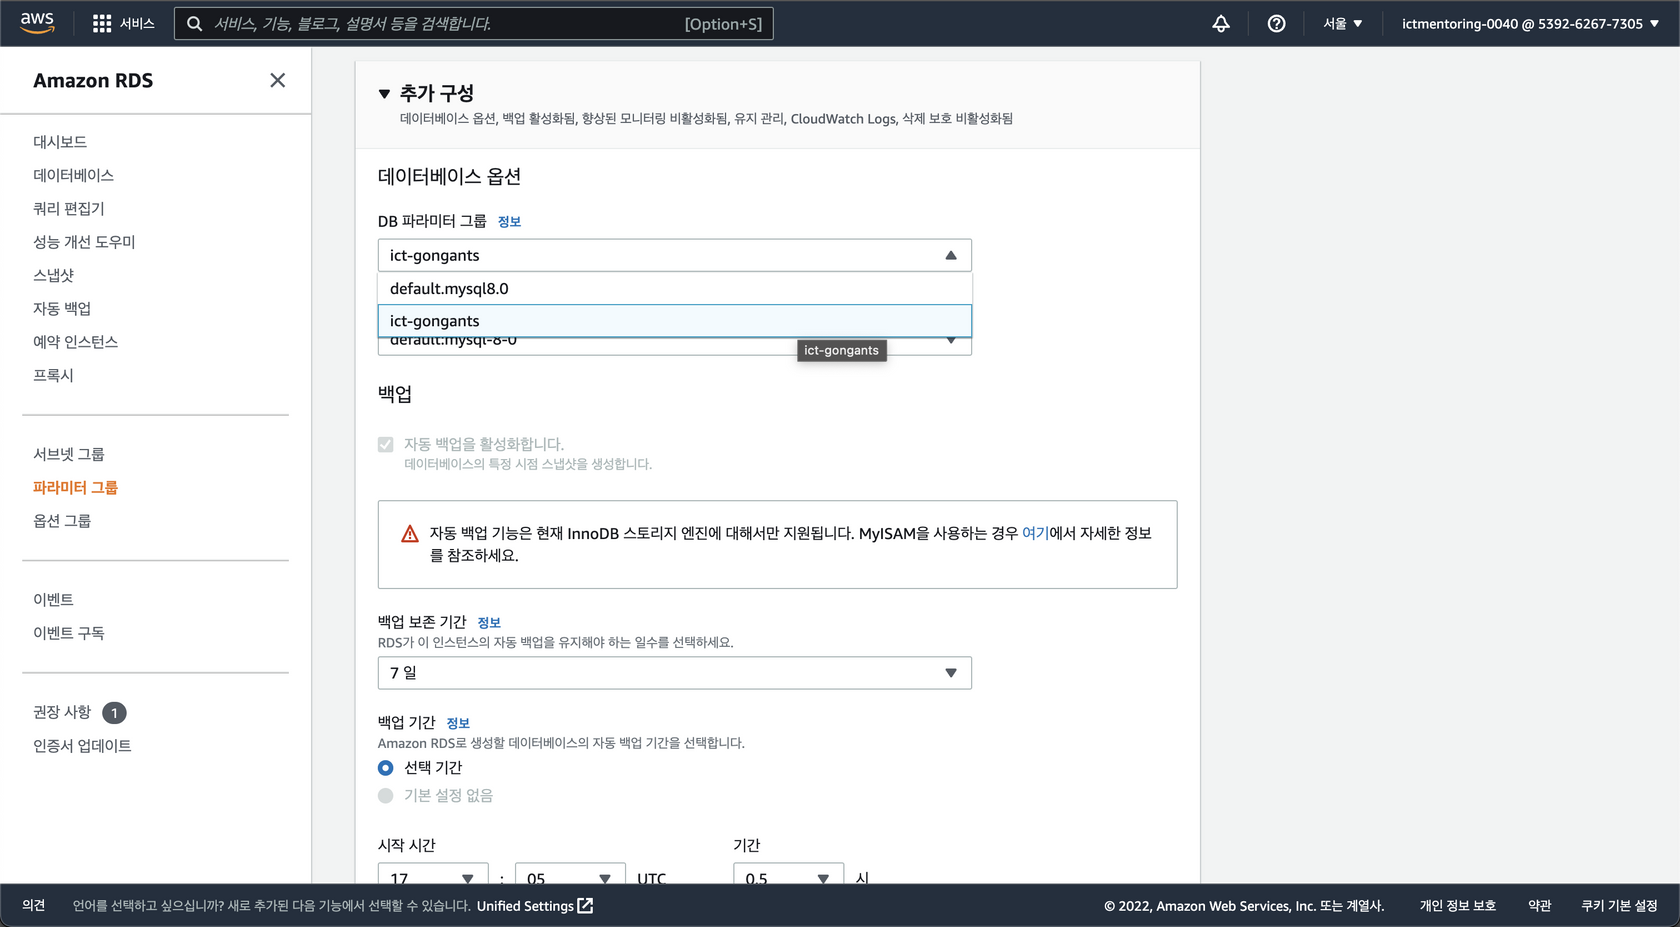Open '쿼리 편집기' in sidebar
Image resolution: width=1680 pixels, height=927 pixels.
pos(69,208)
